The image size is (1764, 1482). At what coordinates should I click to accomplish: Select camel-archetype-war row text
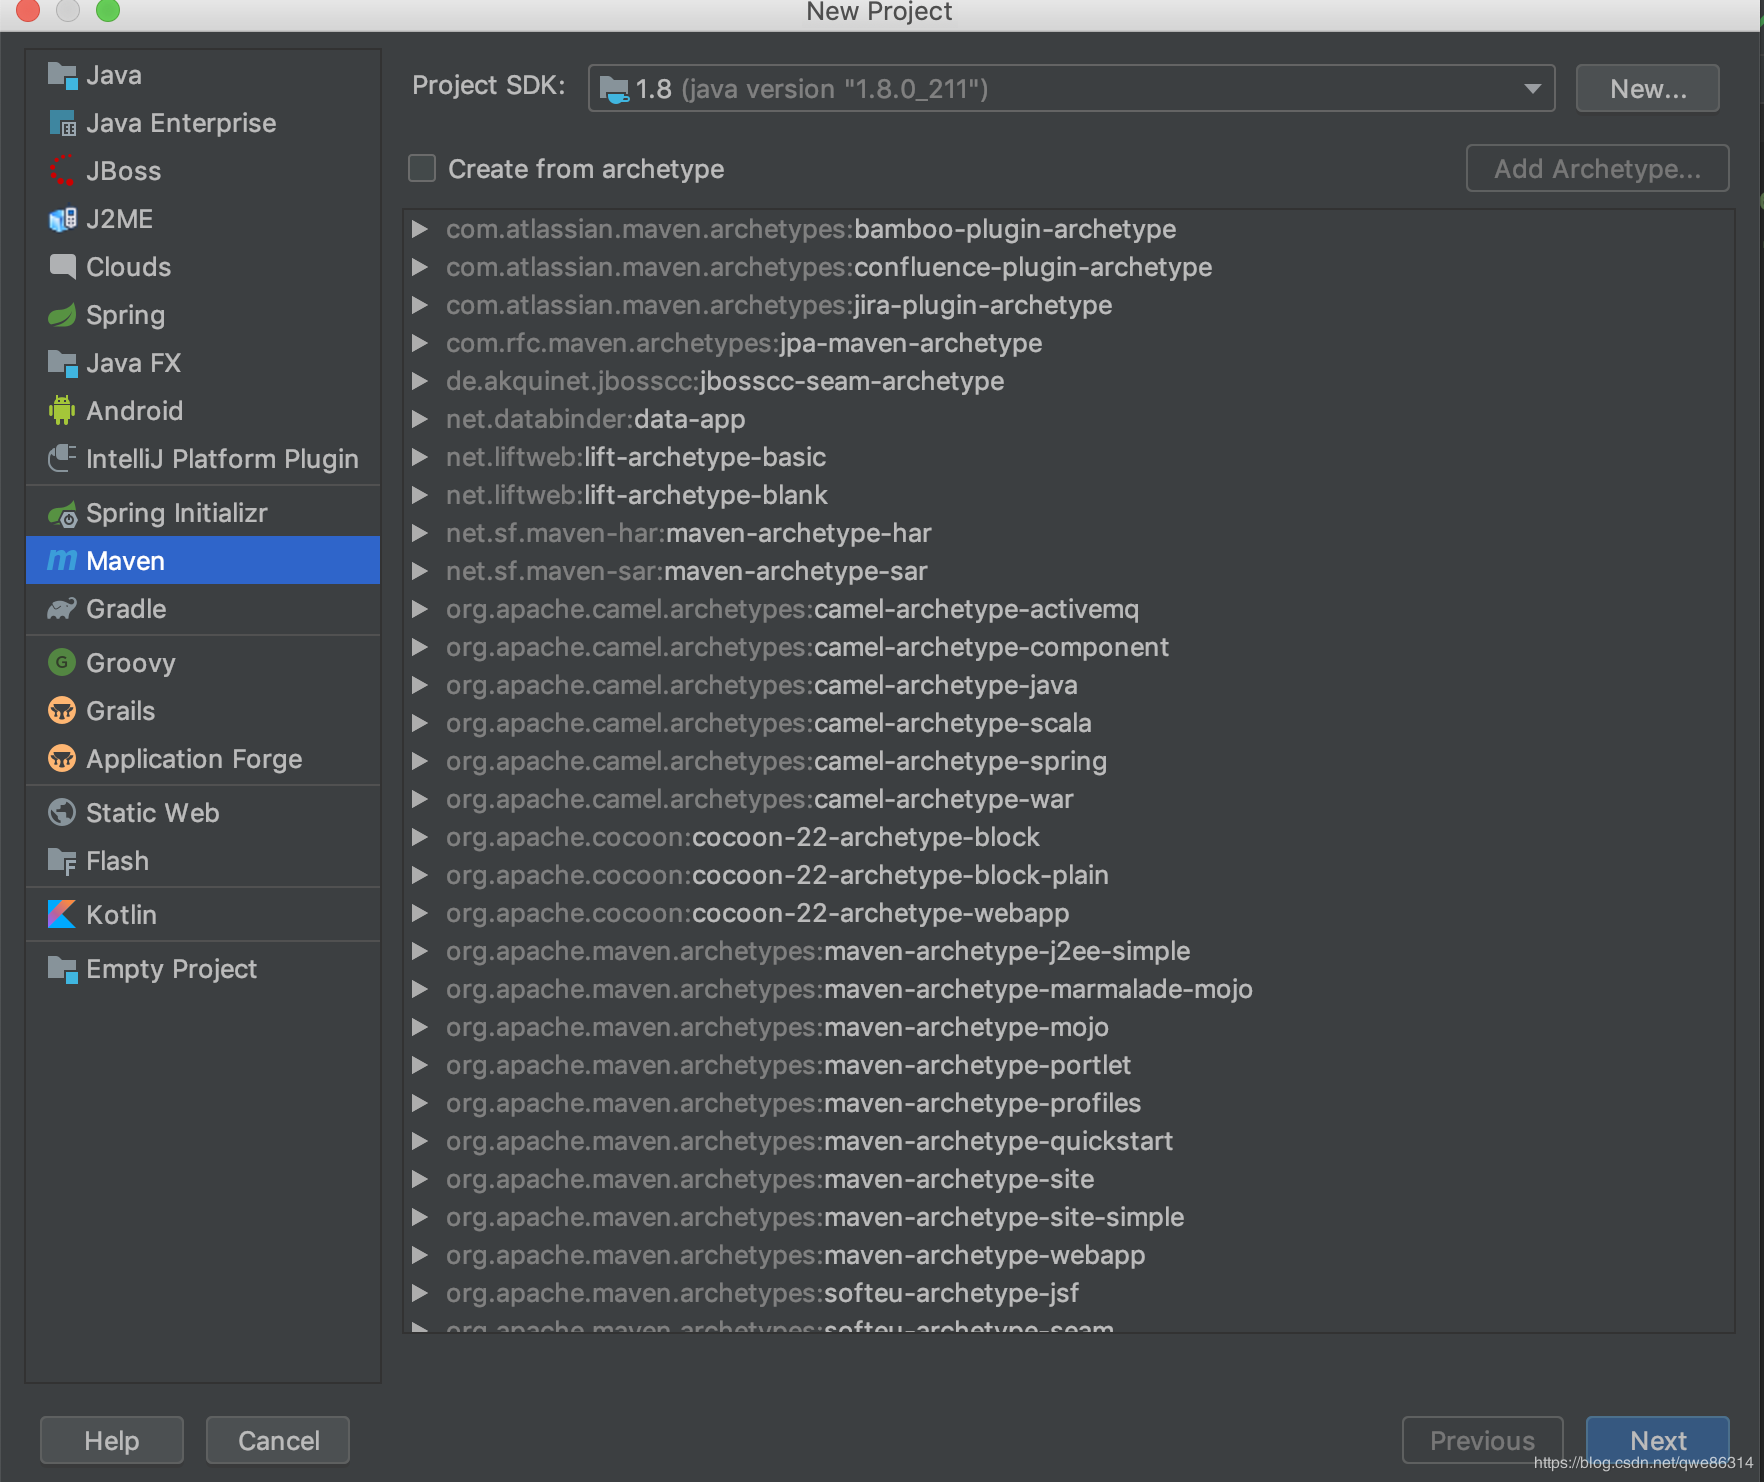760,799
